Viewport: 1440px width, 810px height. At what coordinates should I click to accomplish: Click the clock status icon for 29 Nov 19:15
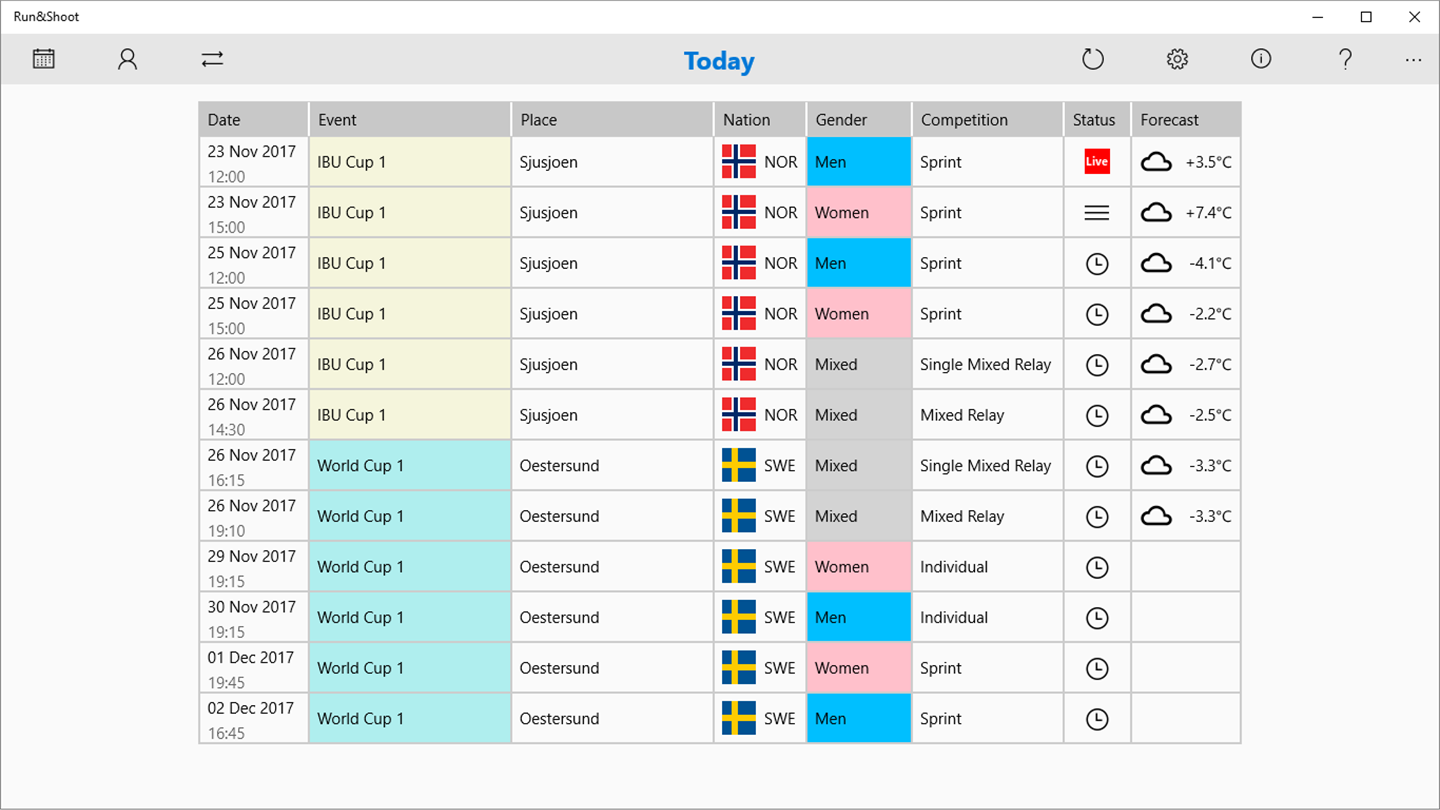1097,567
